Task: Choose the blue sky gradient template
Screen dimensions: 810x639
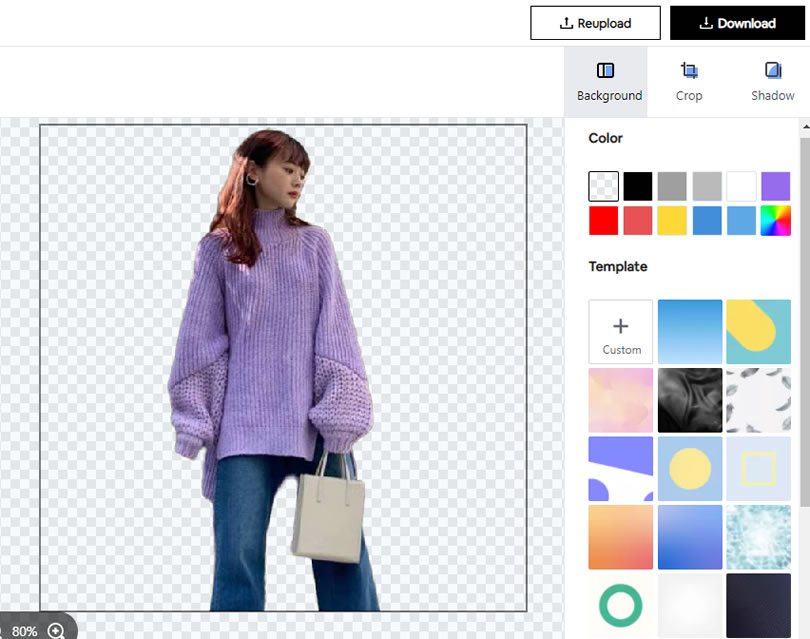Action: 690,332
